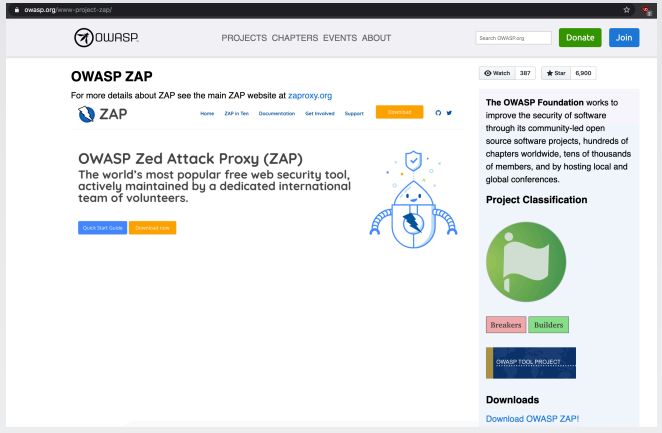Open Download OWASP ZAP! link
The height and width of the screenshot is (433, 662).
532,419
